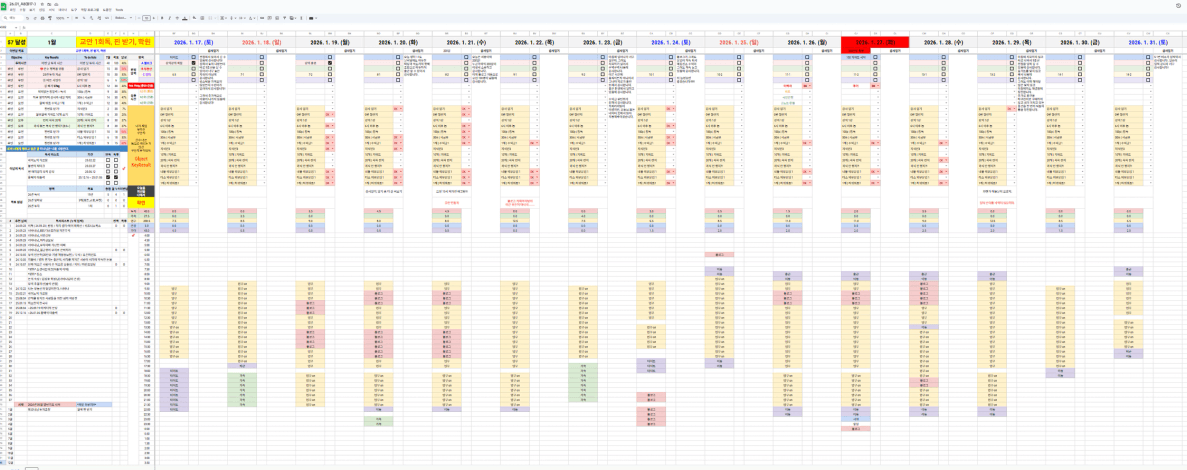Pick a fill color from toolbar
Viewport: 1187px width, 470px height.
(x=195, y=18)
